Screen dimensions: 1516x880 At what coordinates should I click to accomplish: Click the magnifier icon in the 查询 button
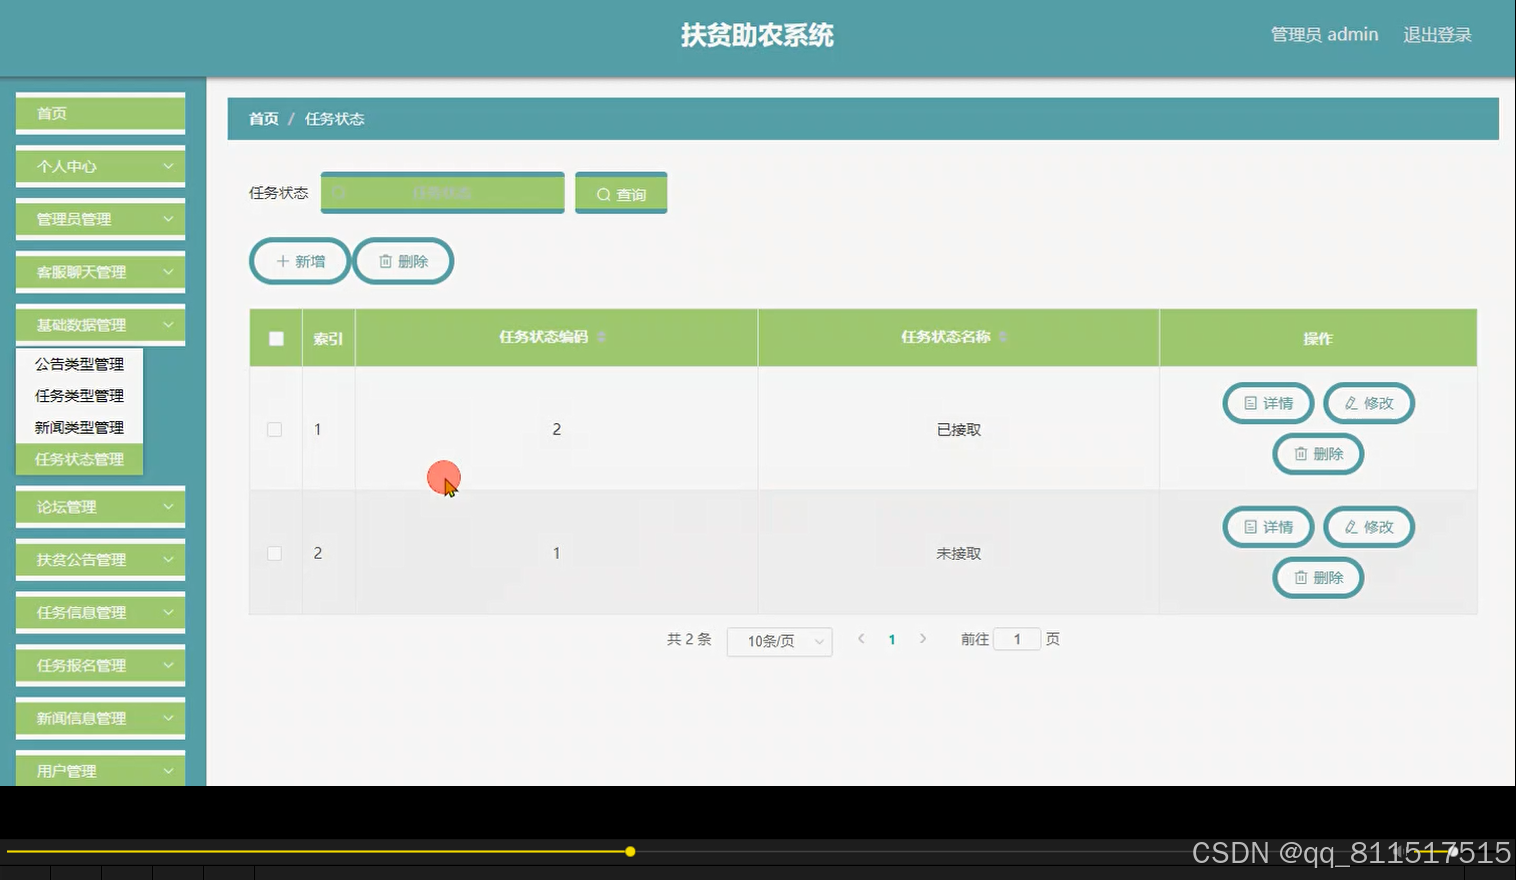tap(602, 193)
